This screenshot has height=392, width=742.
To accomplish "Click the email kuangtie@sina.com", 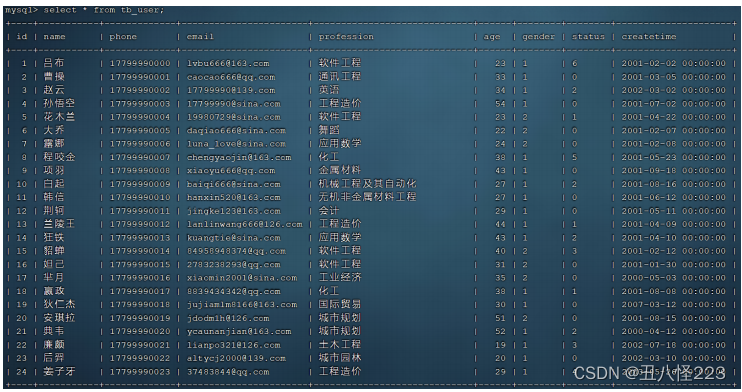I will [x=234, y=238].
